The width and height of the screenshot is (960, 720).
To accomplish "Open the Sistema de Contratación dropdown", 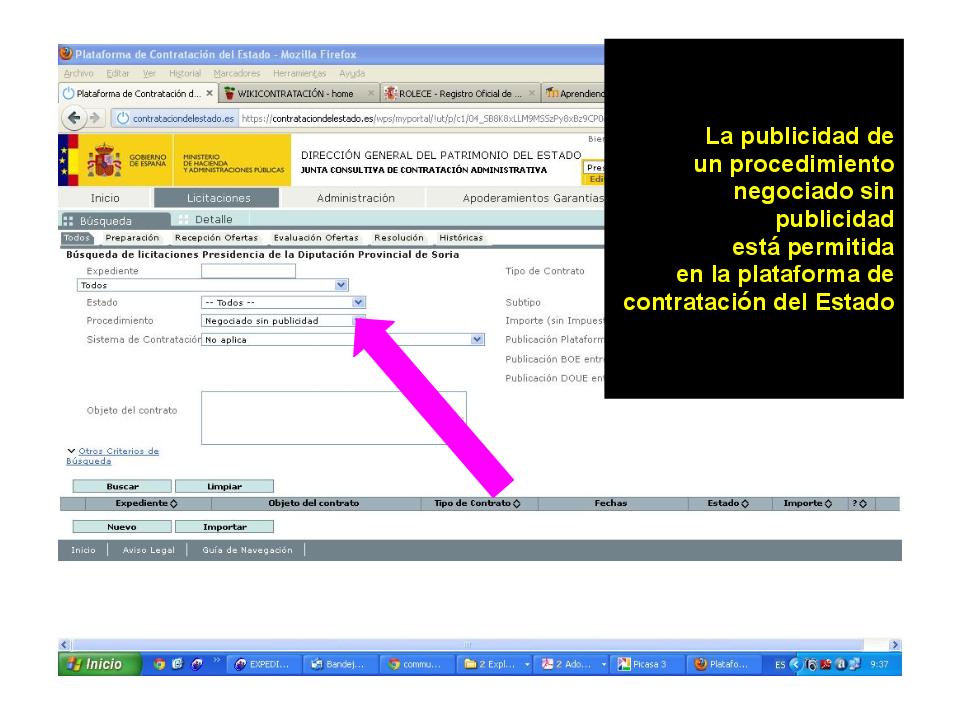I will coord(477,340).
